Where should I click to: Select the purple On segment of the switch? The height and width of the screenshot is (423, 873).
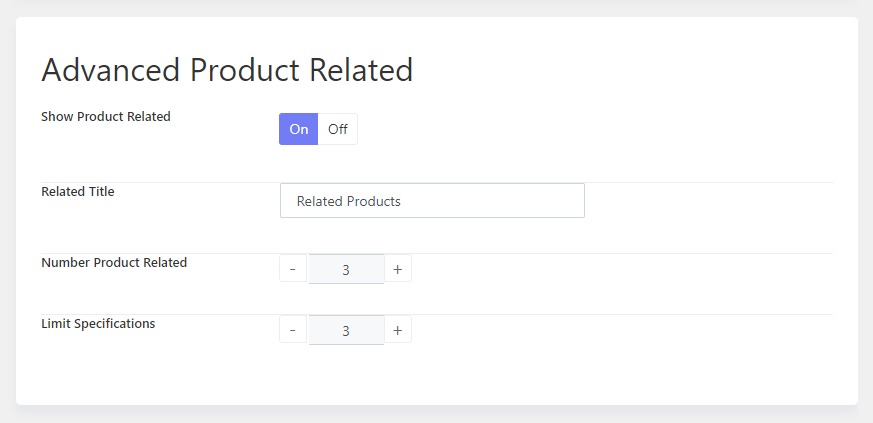coord(298,129)
